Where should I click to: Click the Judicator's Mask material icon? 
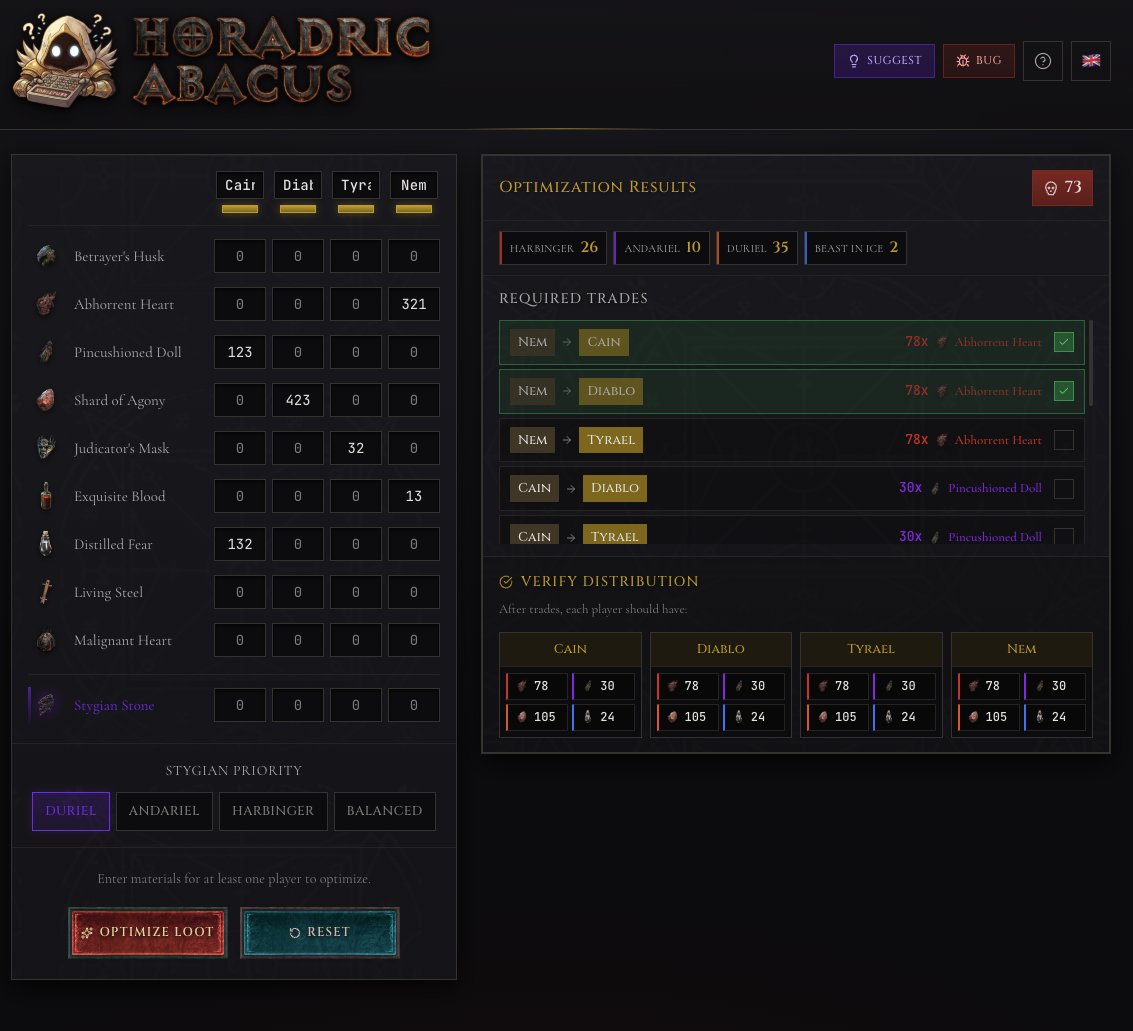[x=46, y=448]
